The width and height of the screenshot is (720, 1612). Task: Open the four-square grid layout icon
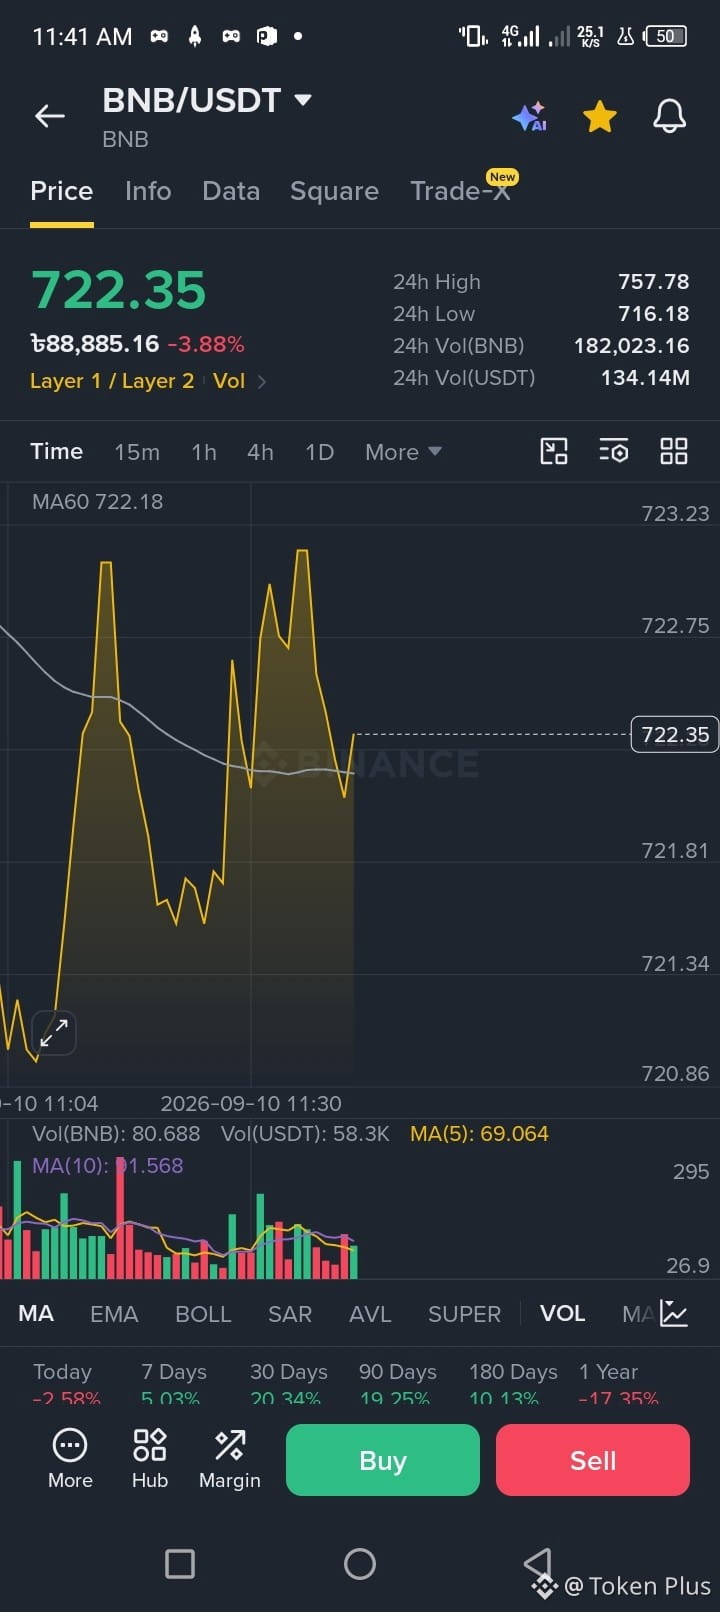(x=674, y=451)
